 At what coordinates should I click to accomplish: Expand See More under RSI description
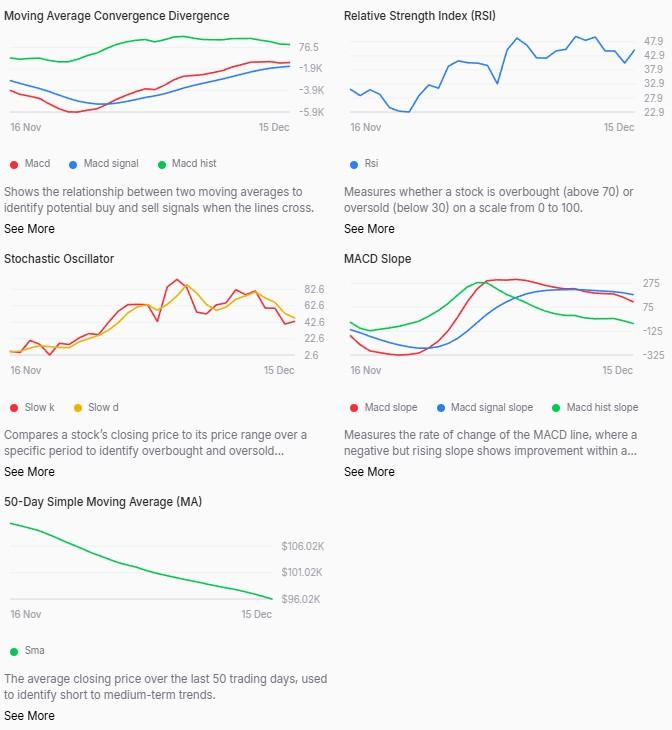pos(369,229)
